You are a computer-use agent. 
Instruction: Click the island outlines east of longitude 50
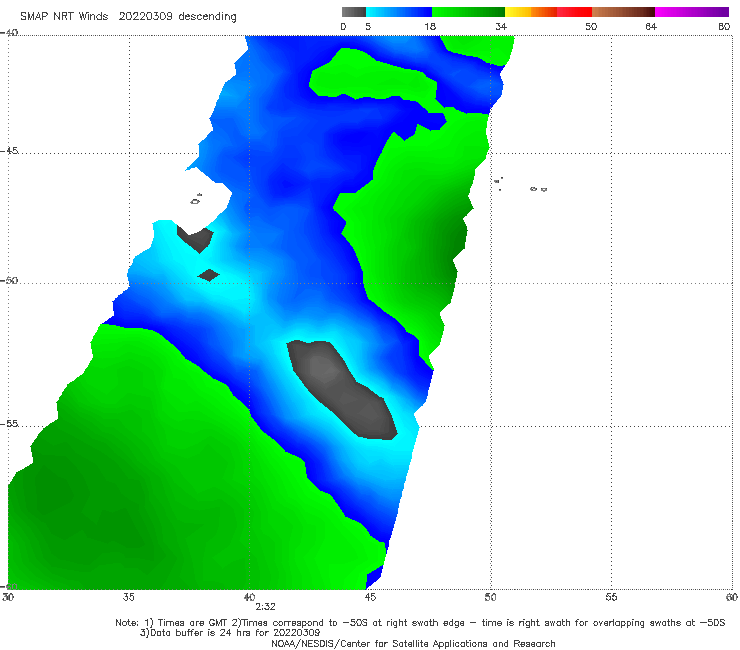click(521, 184)
